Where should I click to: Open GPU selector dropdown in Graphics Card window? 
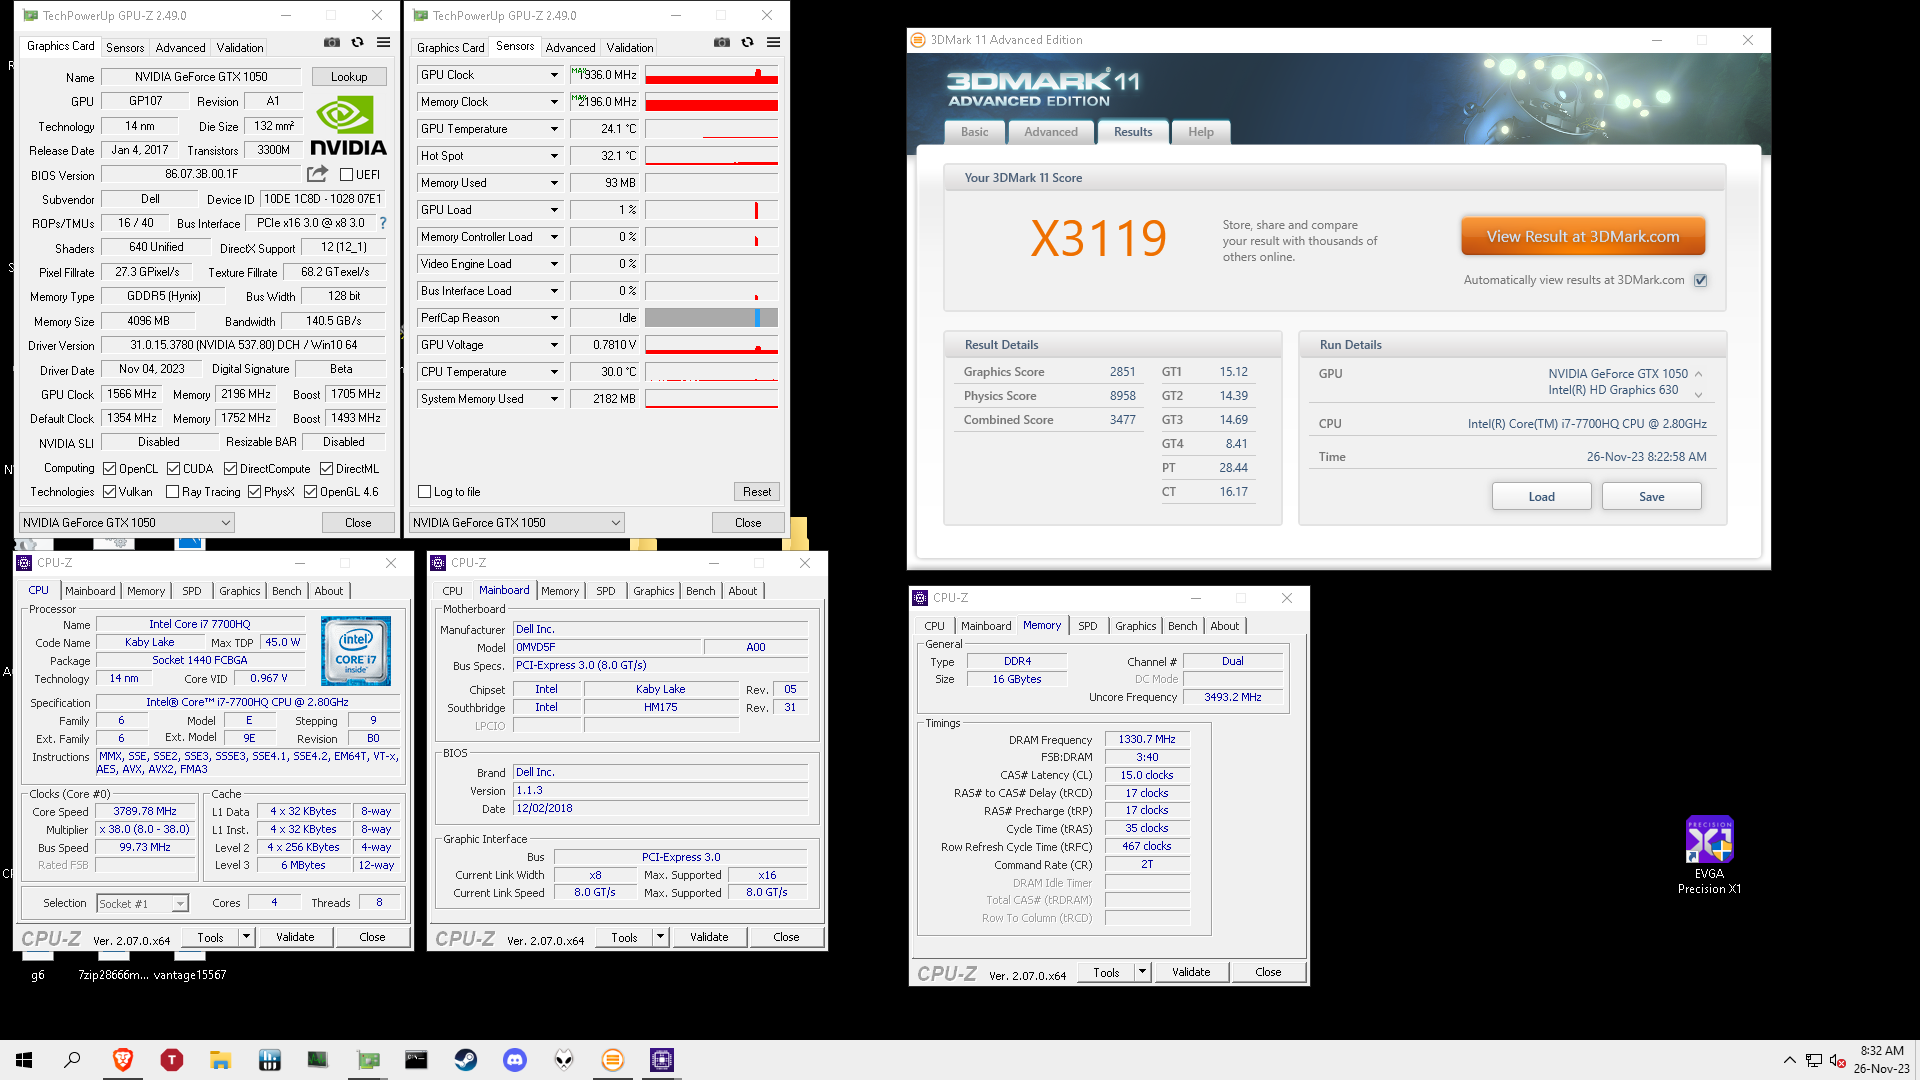click(x=127, y=523)
